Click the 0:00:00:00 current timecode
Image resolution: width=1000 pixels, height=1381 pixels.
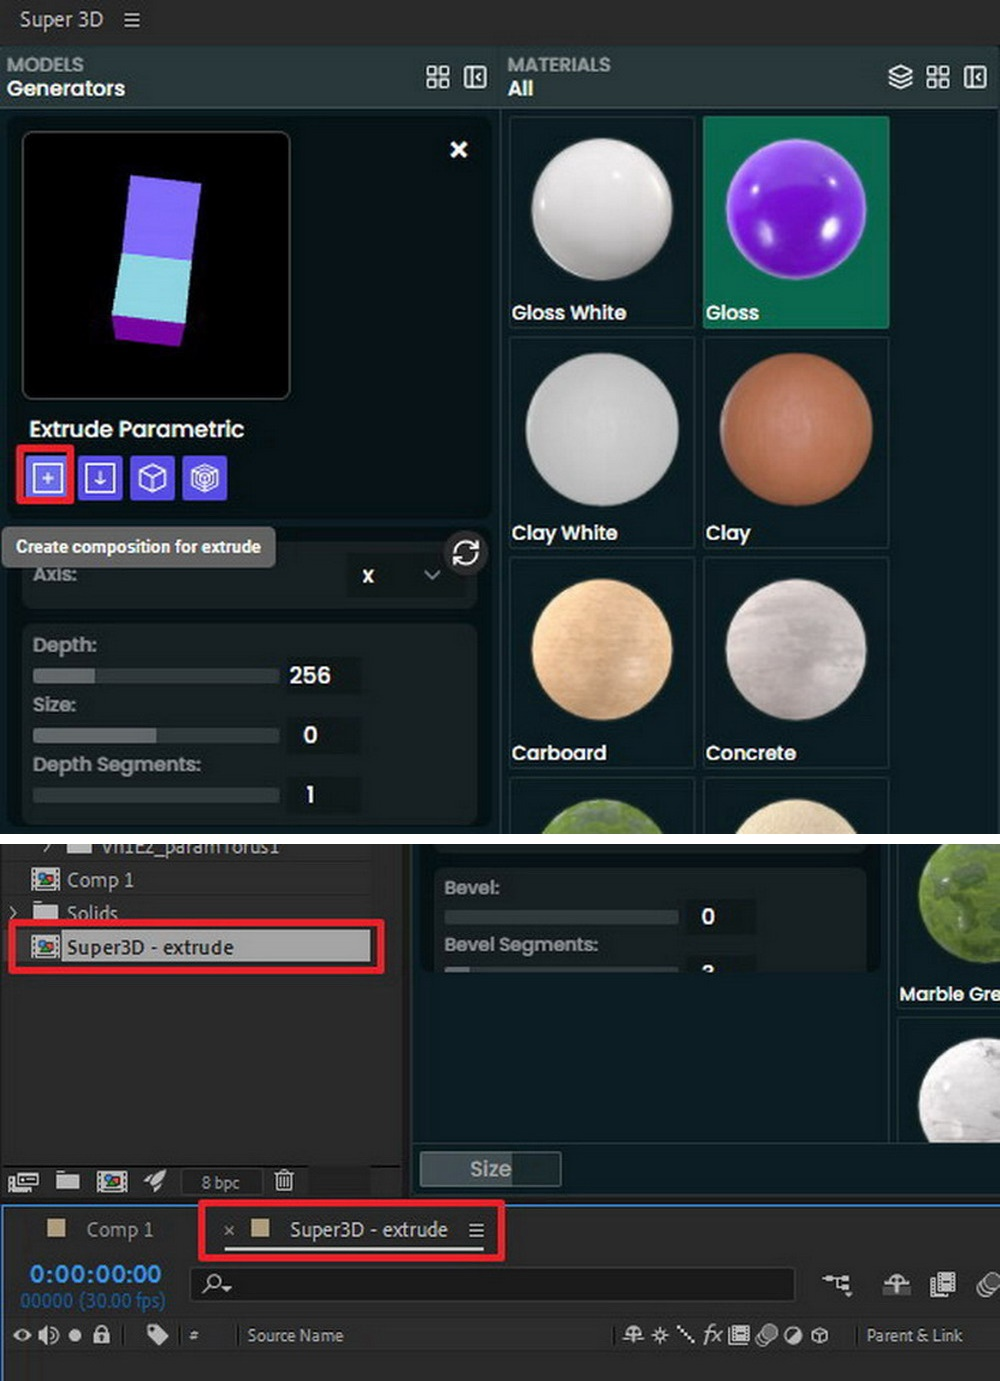tap(95, 1274)
